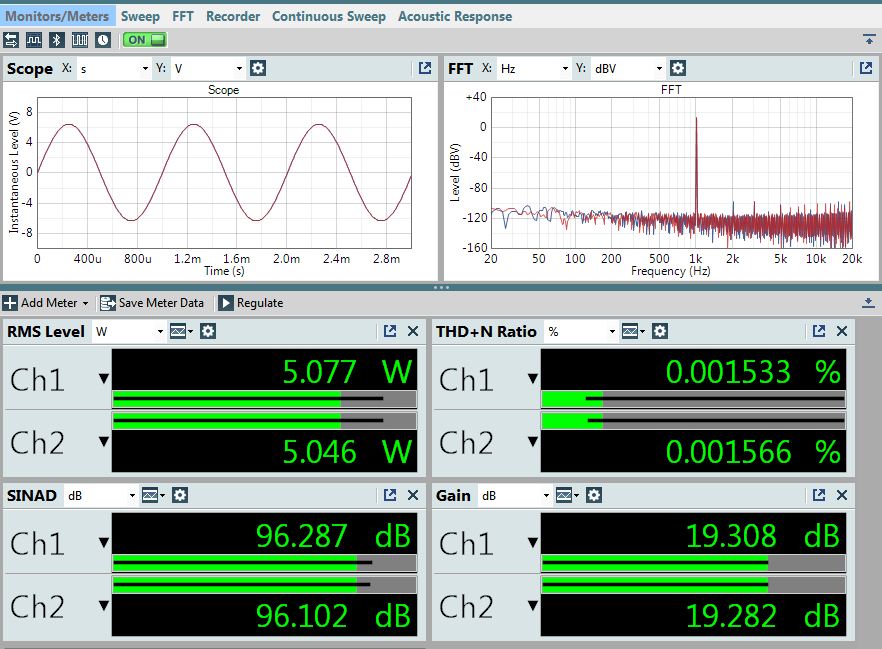Screen dimensions: 882x649
Task: Click Add Meter button
Action: (46, 303)
